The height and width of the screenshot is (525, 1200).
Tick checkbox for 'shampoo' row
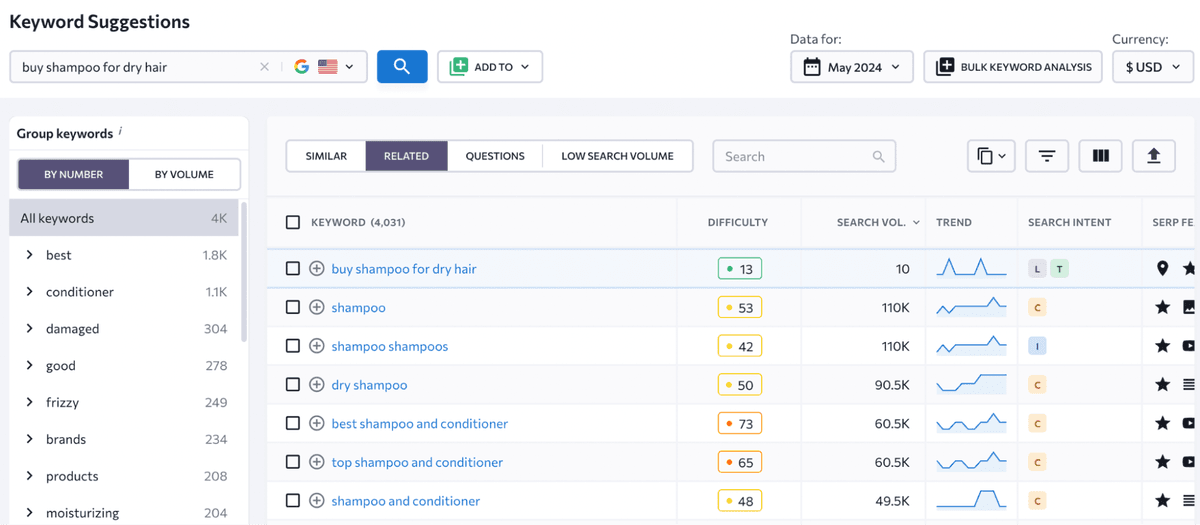[x=293, y=307]
